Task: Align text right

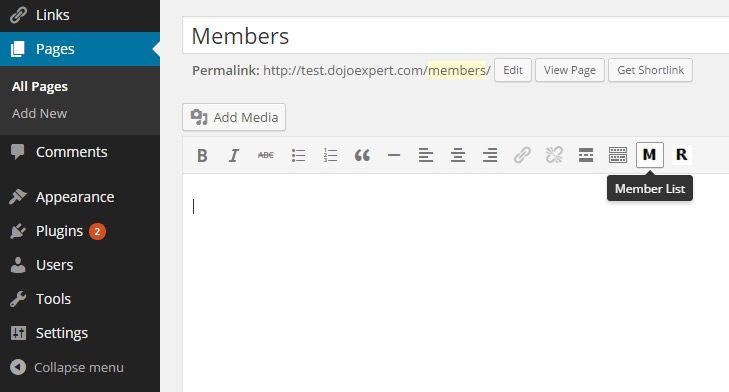Action: pyautogui.click(x=490, y=155)
